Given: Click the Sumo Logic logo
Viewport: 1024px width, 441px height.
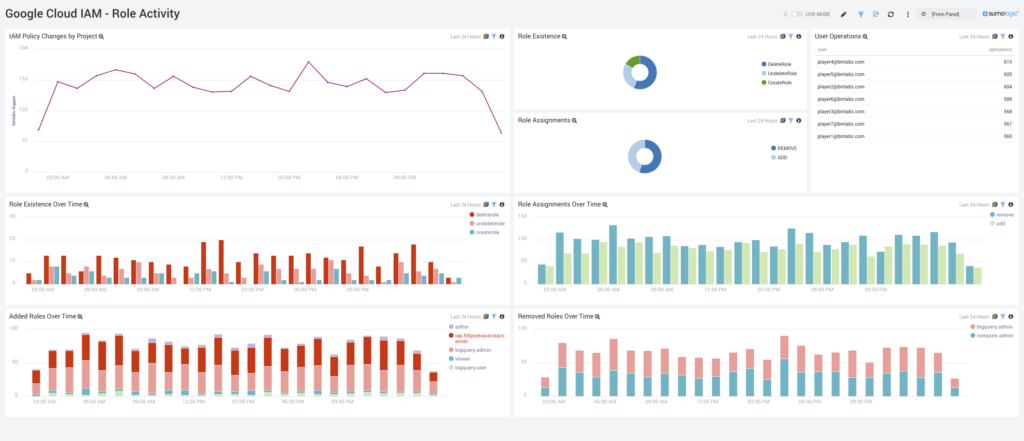Looking at the screenshot, I should 1000,14.
